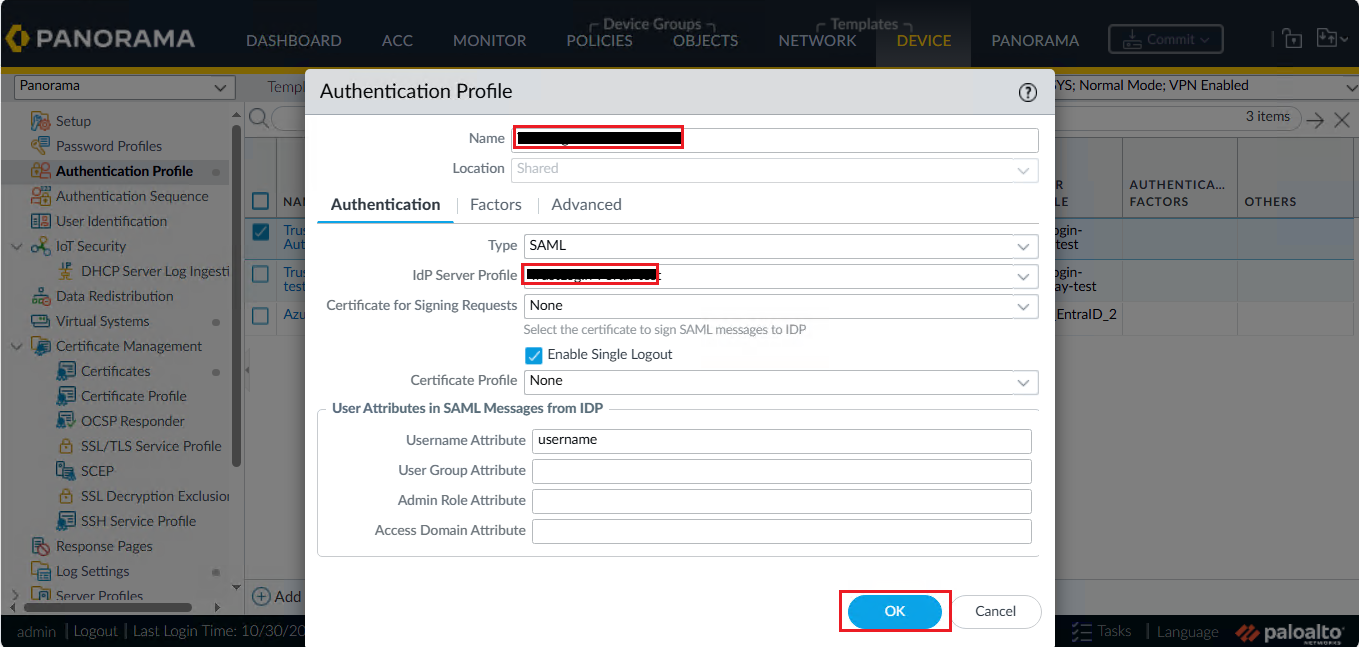The width and height of the screenshot is (1359, 647).
Task: Click the help question mark icon
Action: coord(1027,92)
